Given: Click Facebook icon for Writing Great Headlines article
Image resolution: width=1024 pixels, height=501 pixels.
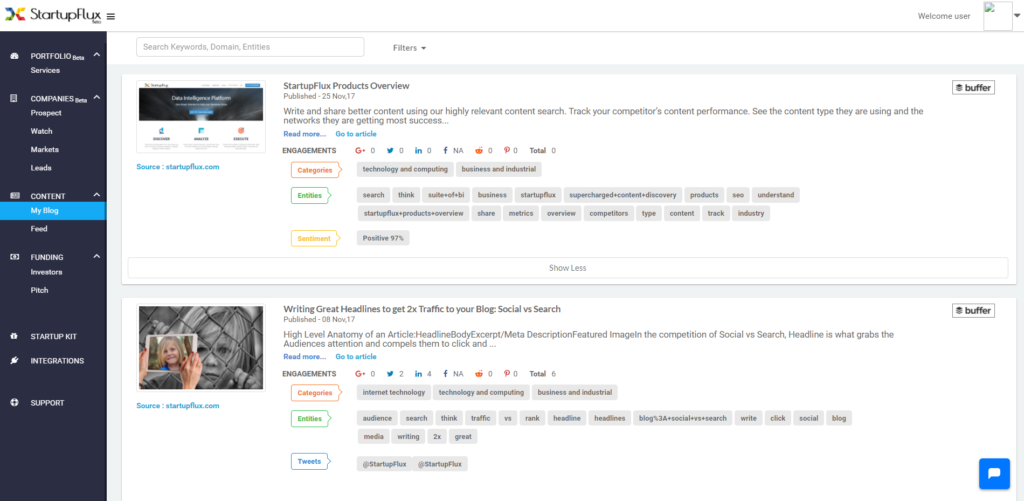Looking at the screenshot, I should click(445, 374).
